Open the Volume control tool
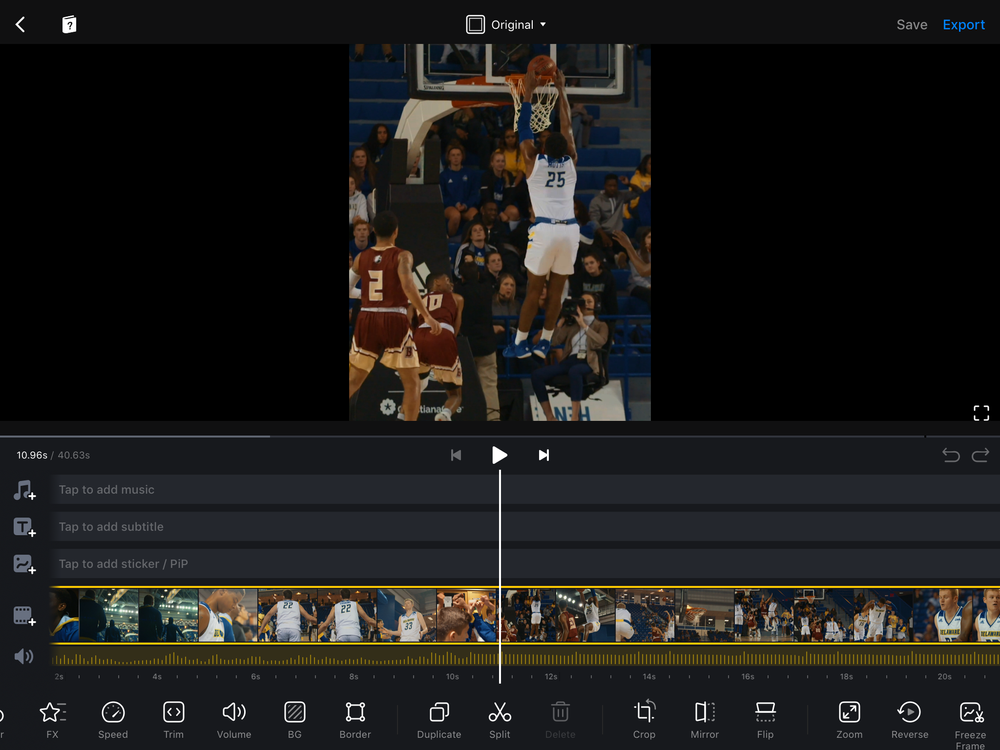Viewport: 1000px width, 750px height. 234,719
